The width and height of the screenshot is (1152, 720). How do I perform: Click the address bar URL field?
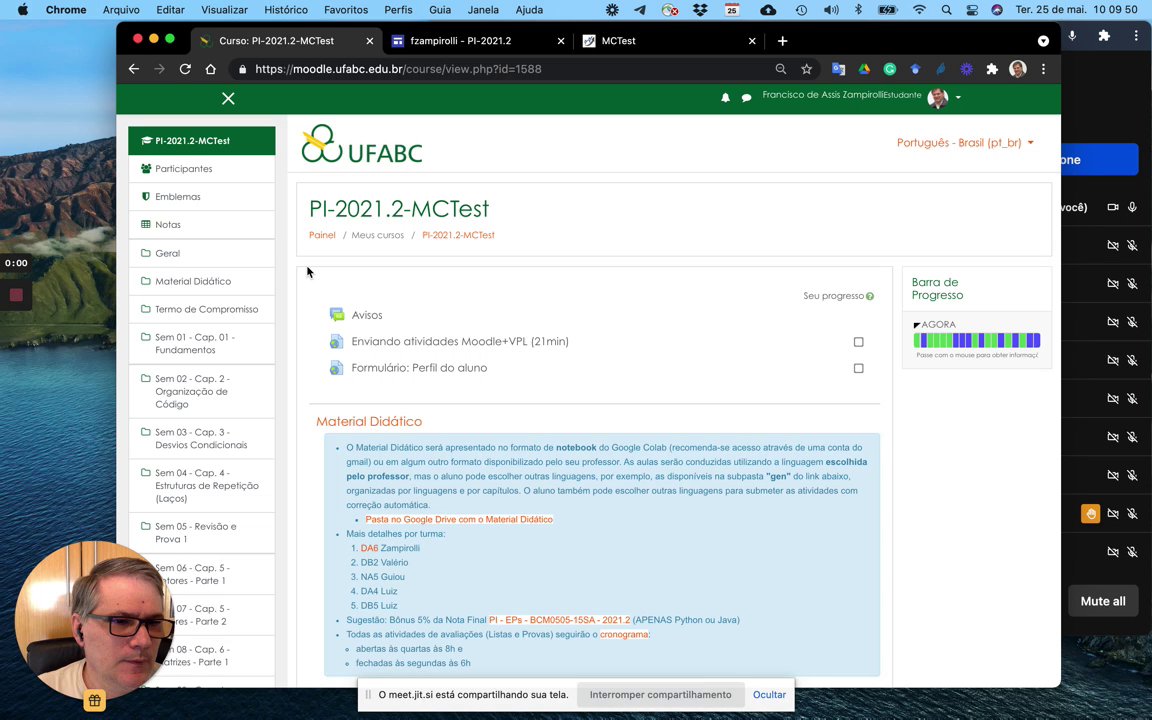coord(500,69)
